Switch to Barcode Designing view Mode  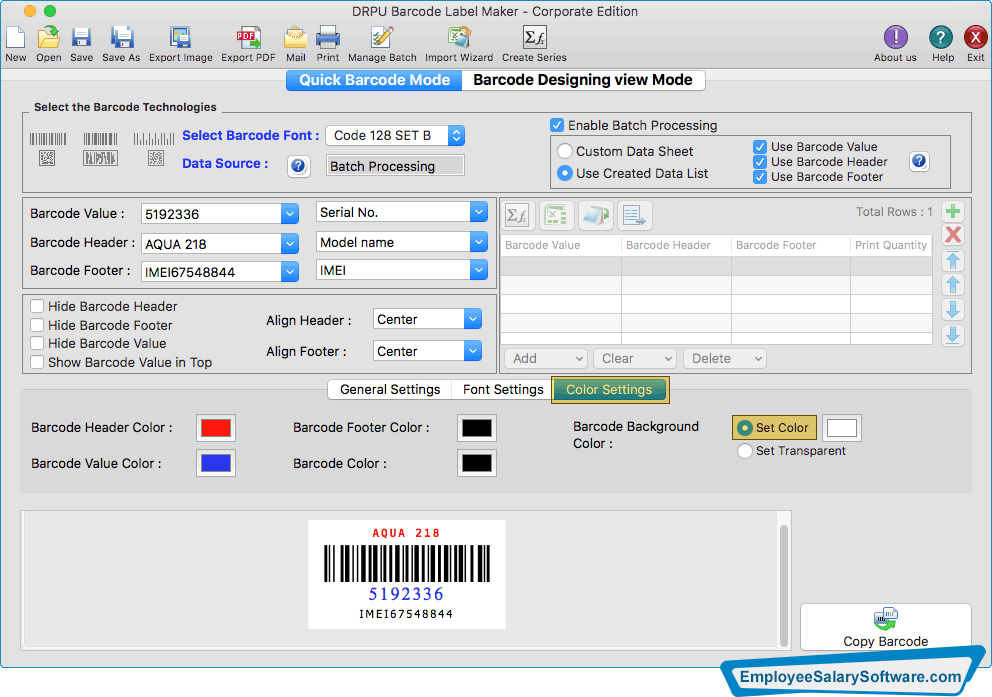[x=583, y=80]
